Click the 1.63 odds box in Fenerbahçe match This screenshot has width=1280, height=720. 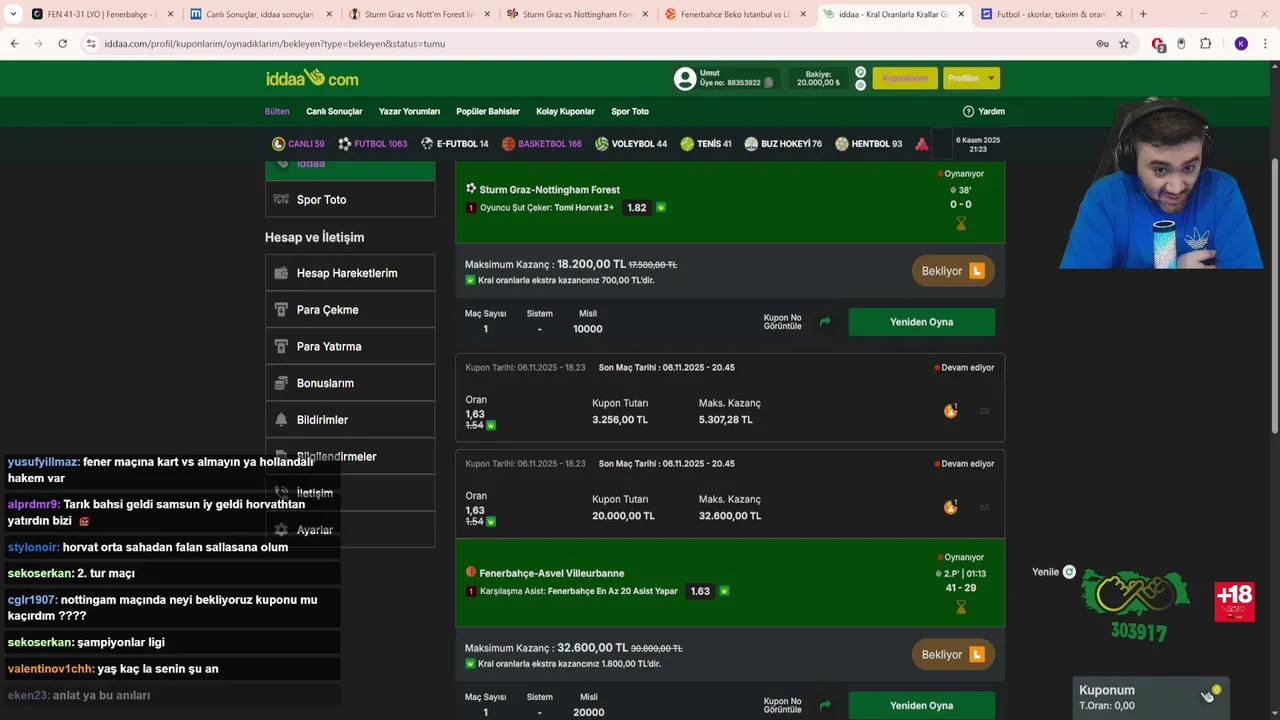[x=700, y=591]
